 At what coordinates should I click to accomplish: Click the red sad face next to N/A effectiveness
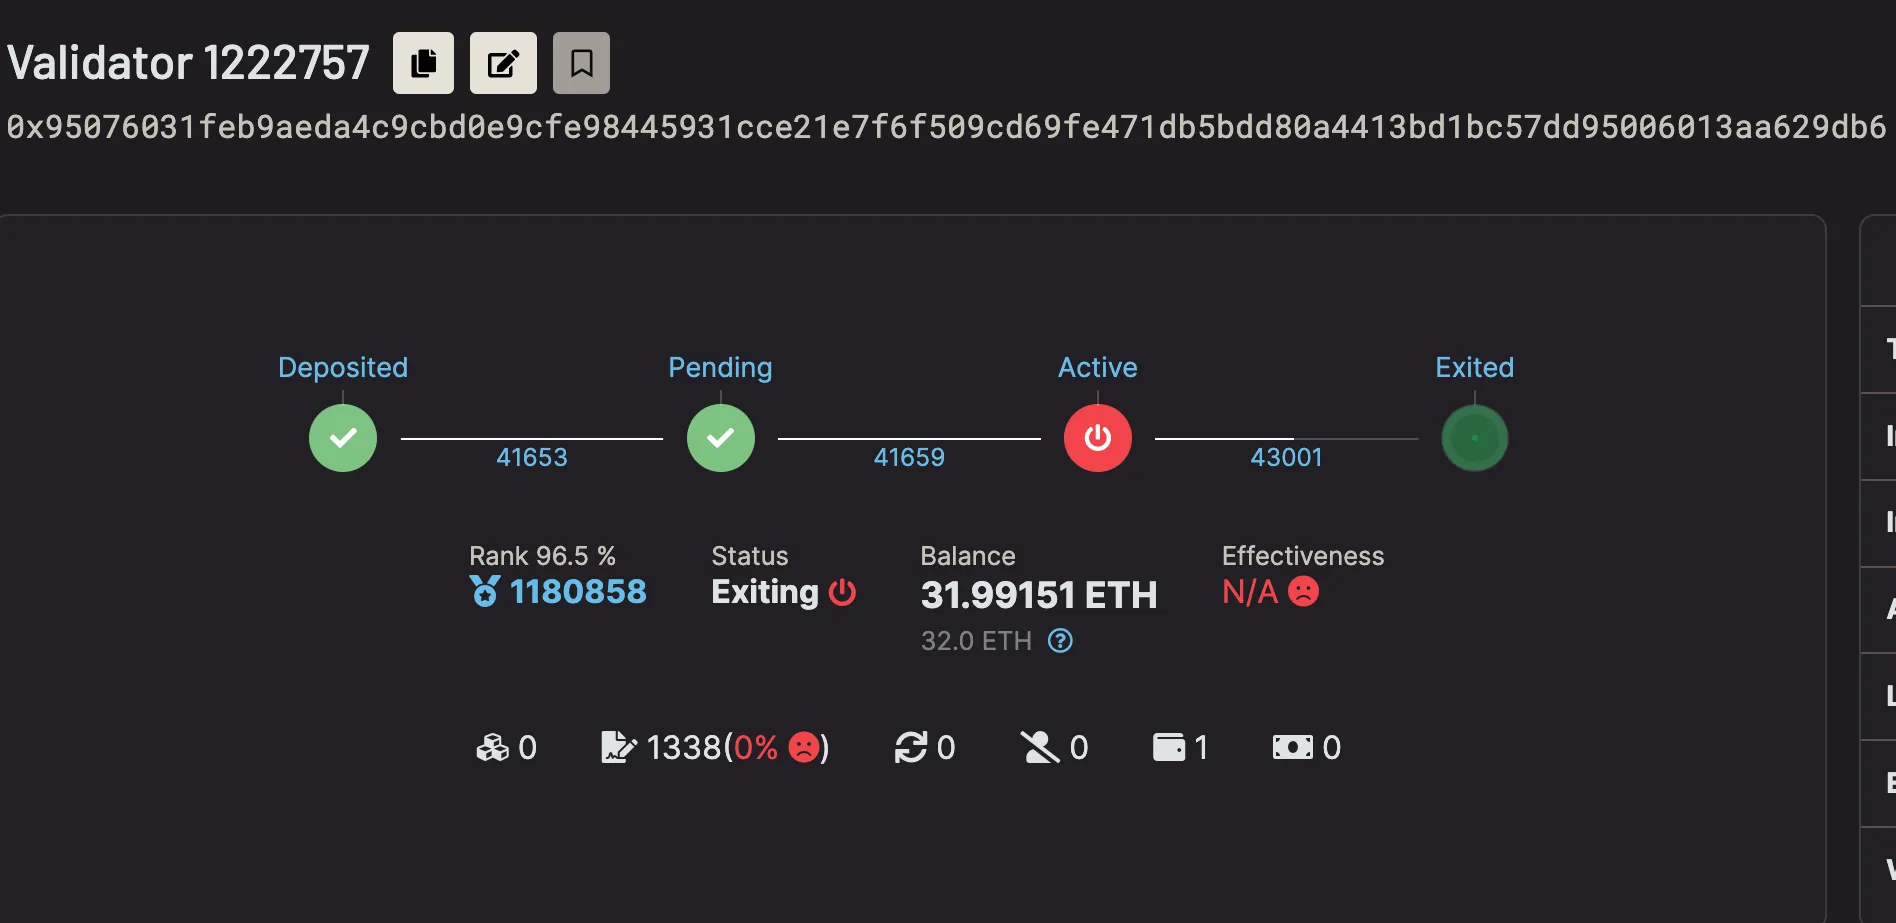point(1303,592)
